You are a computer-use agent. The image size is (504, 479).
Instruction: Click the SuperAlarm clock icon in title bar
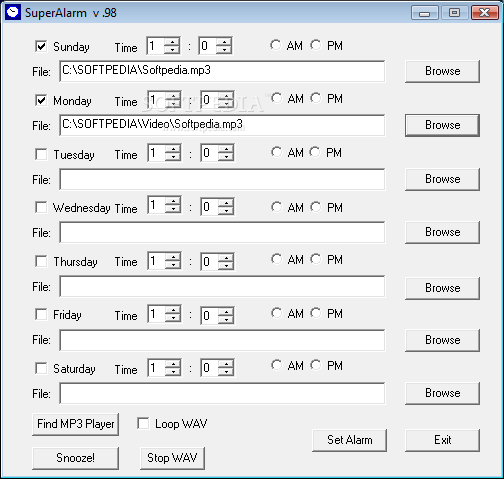coord(13,12)
